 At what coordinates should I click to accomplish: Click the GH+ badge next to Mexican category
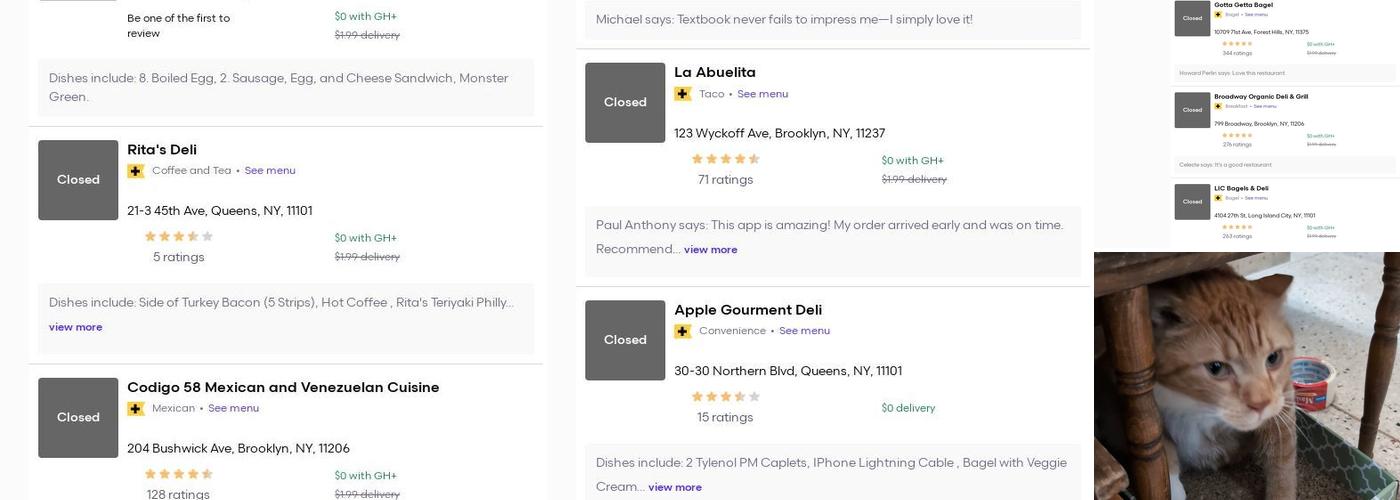tap(136, 409)
